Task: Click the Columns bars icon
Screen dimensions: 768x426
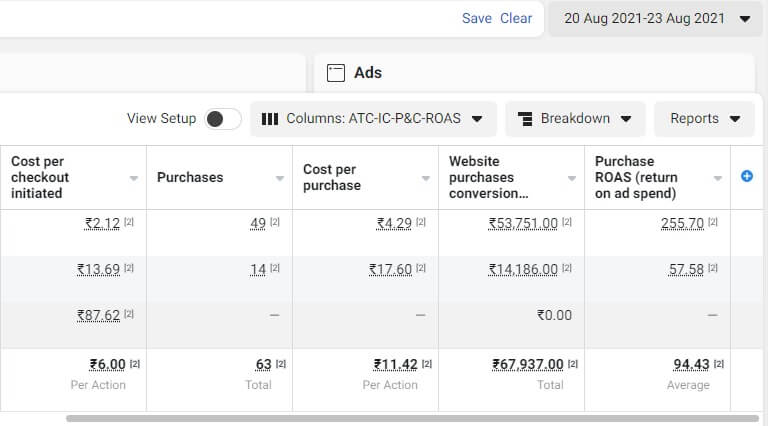Action: coord(269,119)
